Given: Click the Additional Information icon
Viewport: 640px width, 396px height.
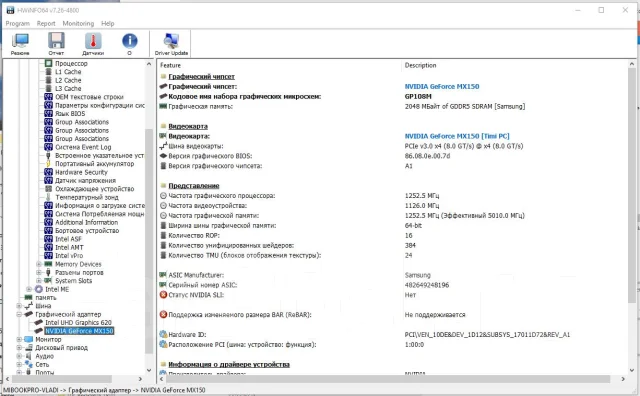Looking at the screenshot, I should pyautogui.click(x=49, y=222).
